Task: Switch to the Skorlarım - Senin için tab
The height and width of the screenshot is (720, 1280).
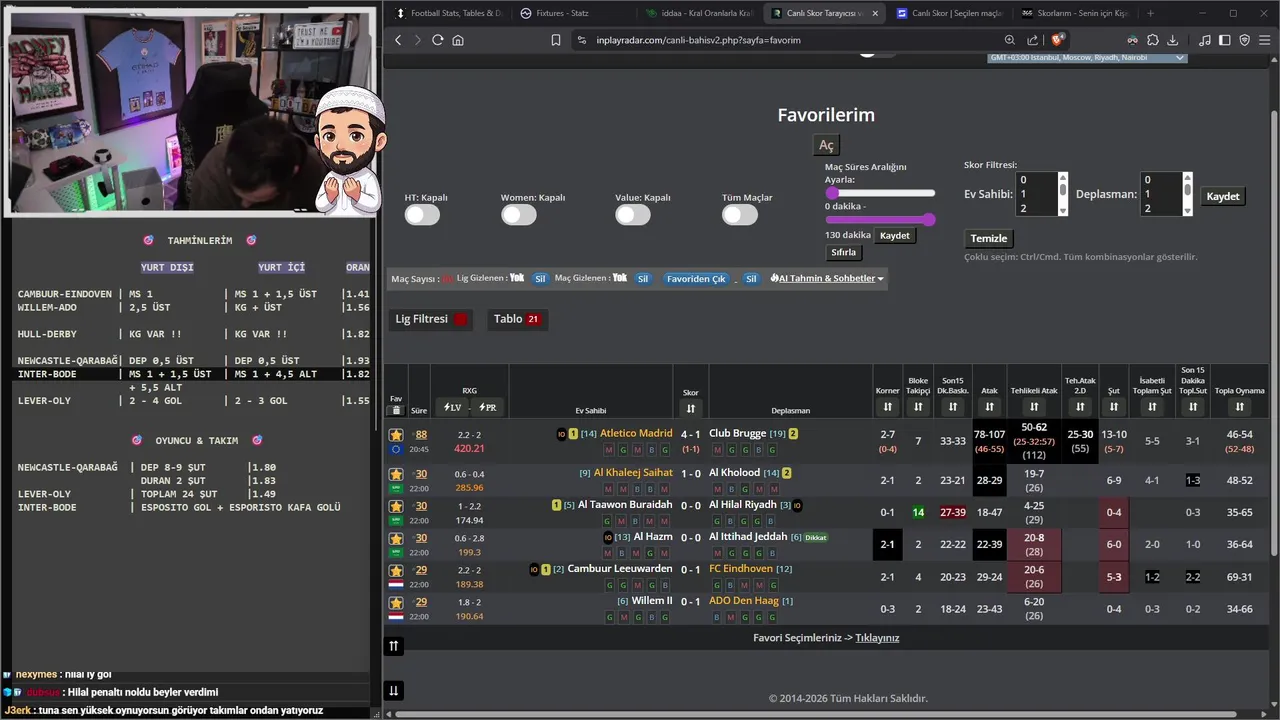Action: (x=1075, y=13)
